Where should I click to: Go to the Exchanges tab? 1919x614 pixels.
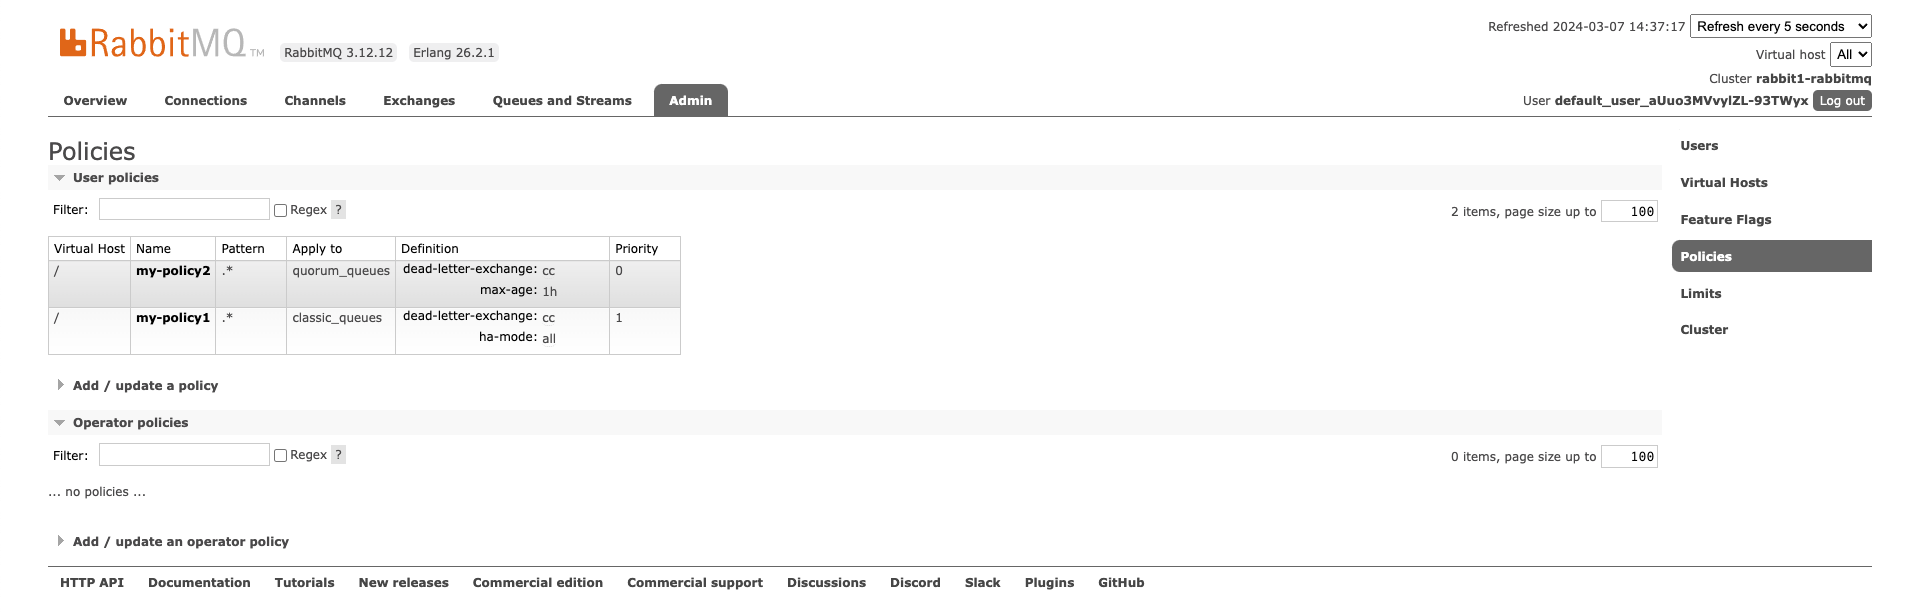click(419, 101)
